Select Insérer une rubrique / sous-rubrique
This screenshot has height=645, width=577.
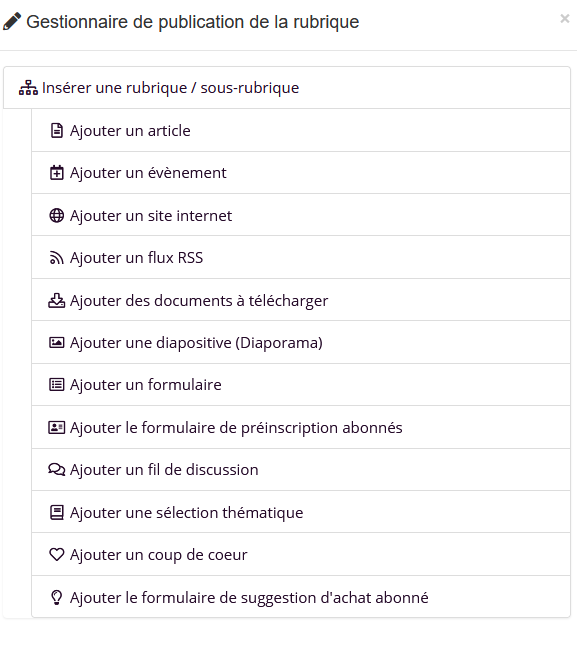point(287,88)
